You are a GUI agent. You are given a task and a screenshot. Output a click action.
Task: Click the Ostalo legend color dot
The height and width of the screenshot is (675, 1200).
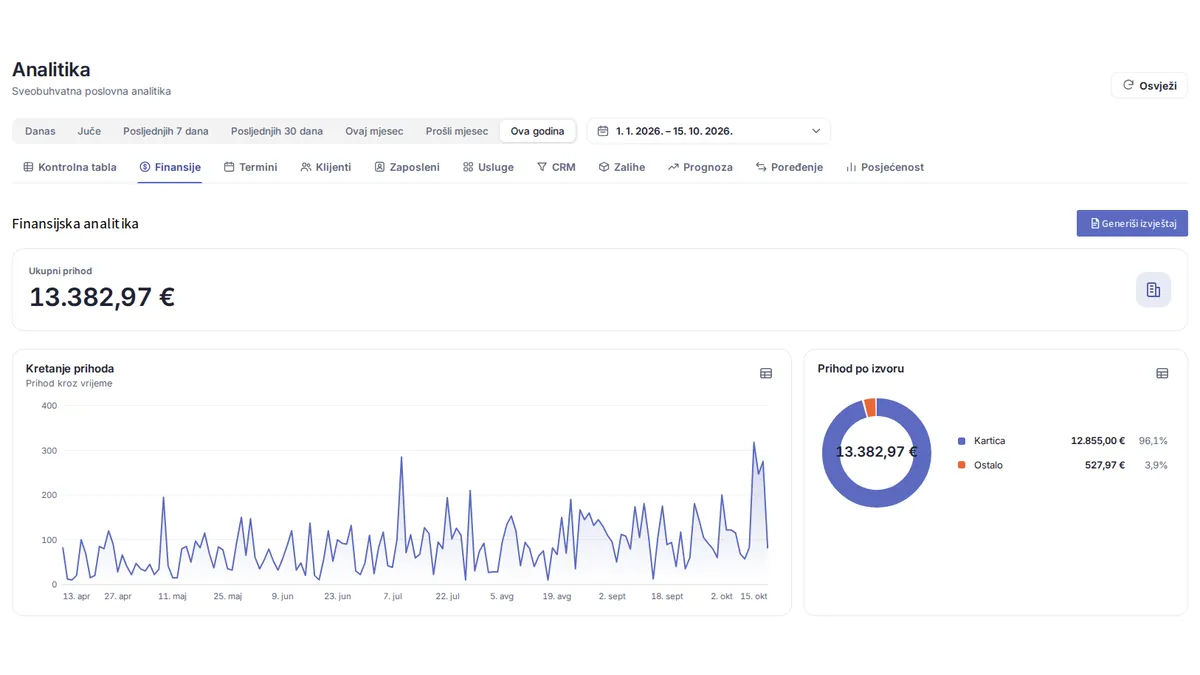pos(962,465)
